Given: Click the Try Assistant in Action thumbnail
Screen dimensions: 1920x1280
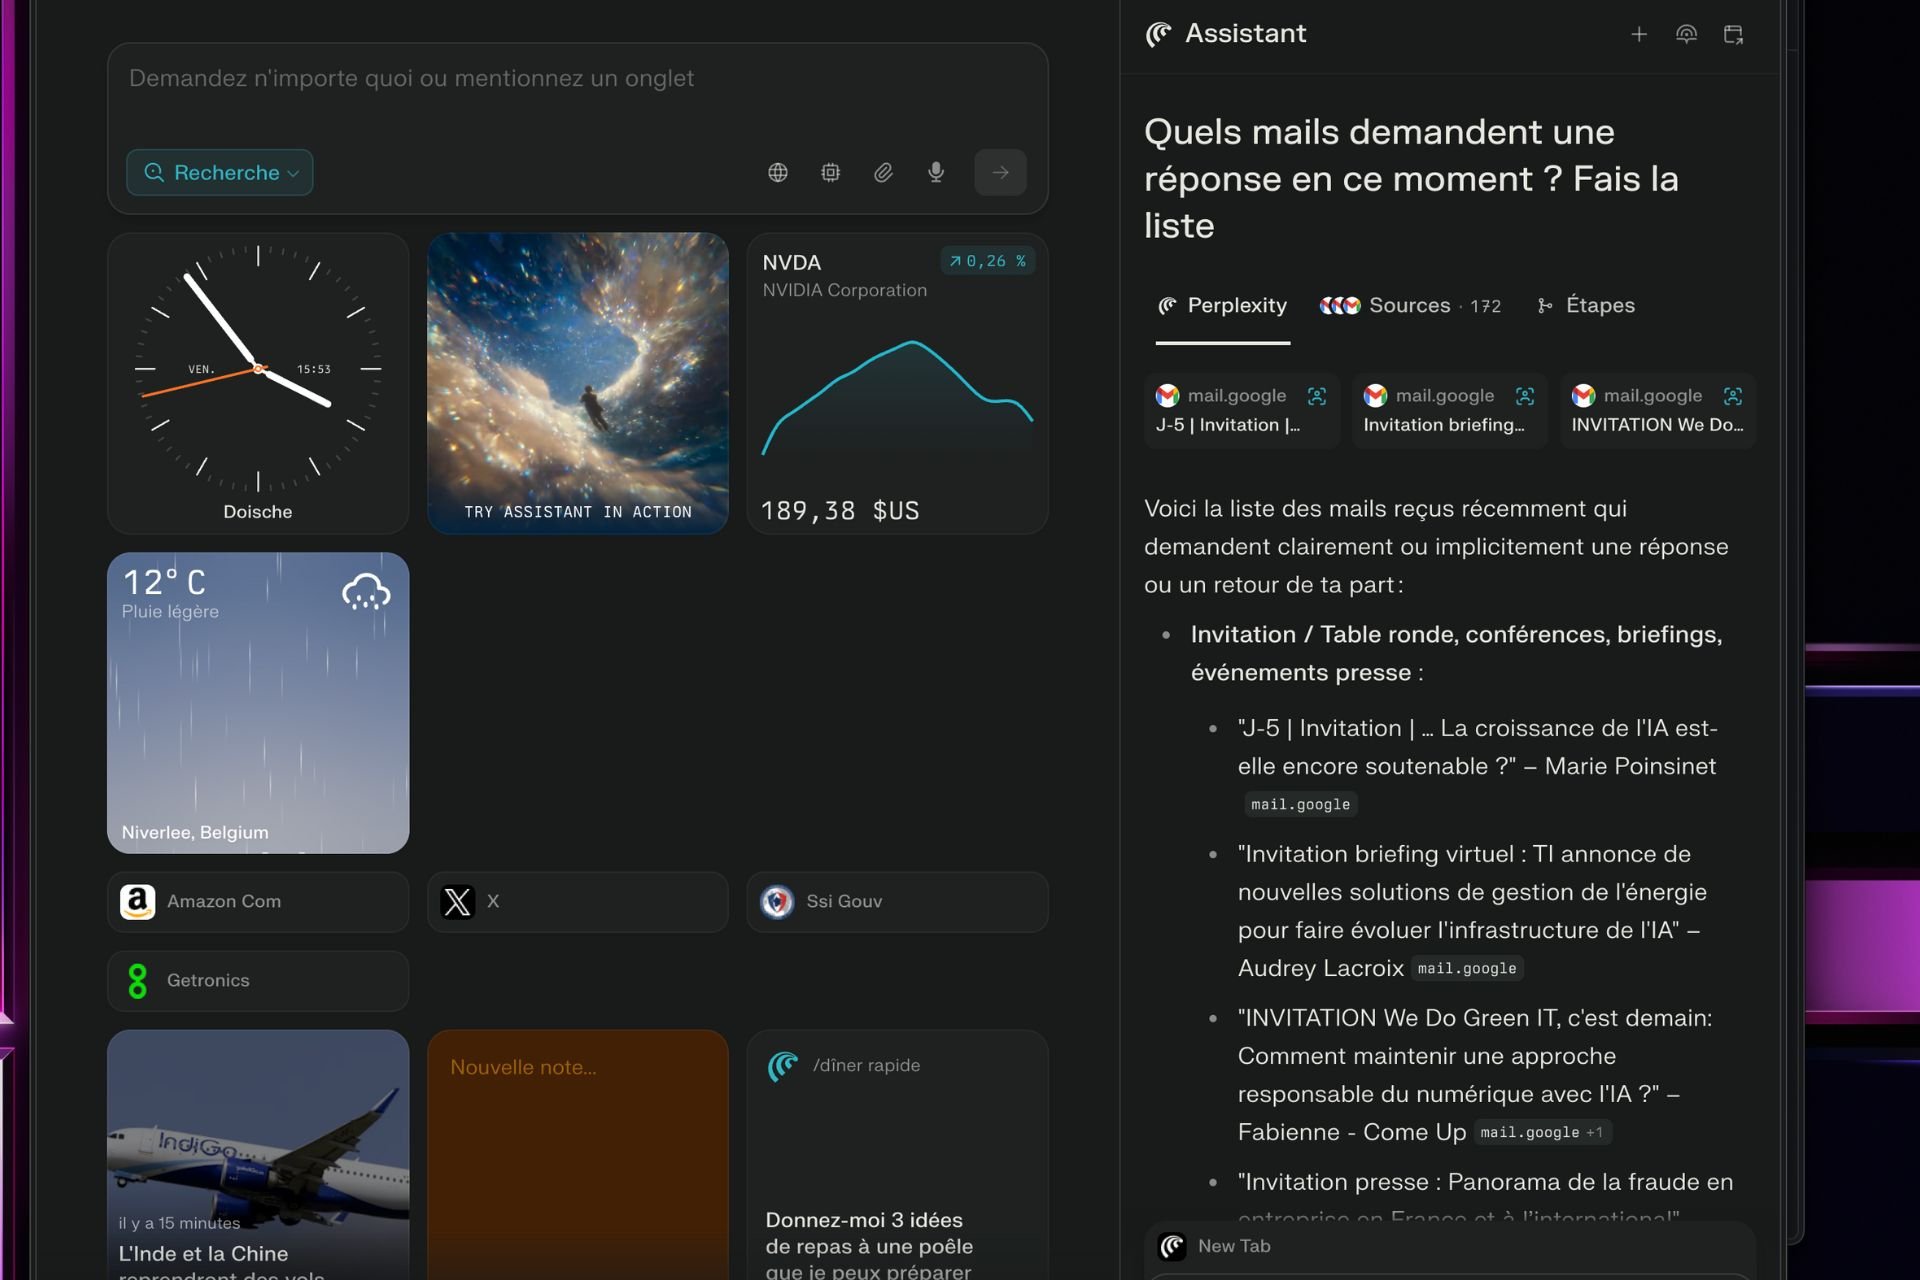Looking at the screenshot, I should [578, 384].
